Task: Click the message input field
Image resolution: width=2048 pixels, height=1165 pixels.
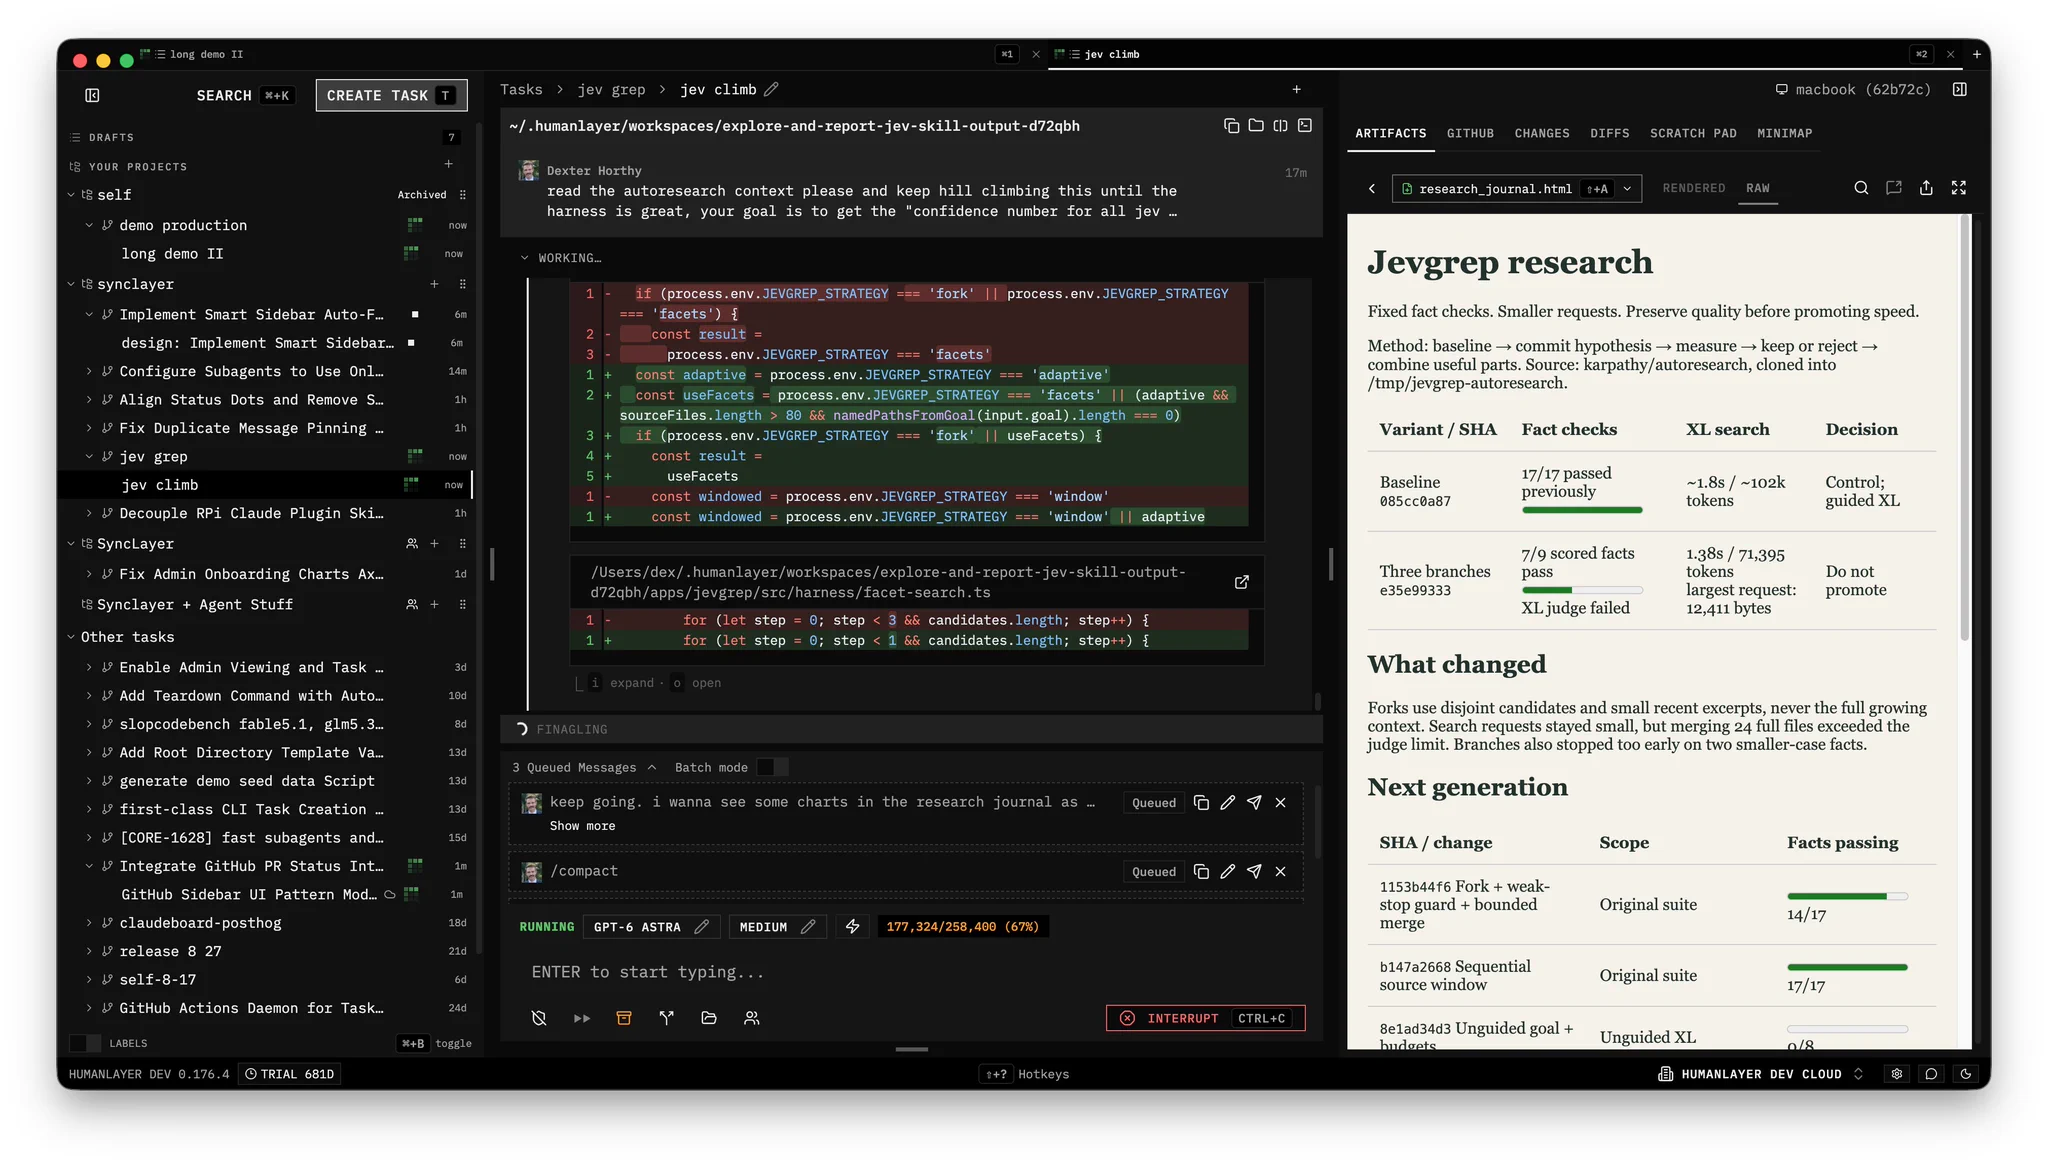Action: click(x=910, y=972)
